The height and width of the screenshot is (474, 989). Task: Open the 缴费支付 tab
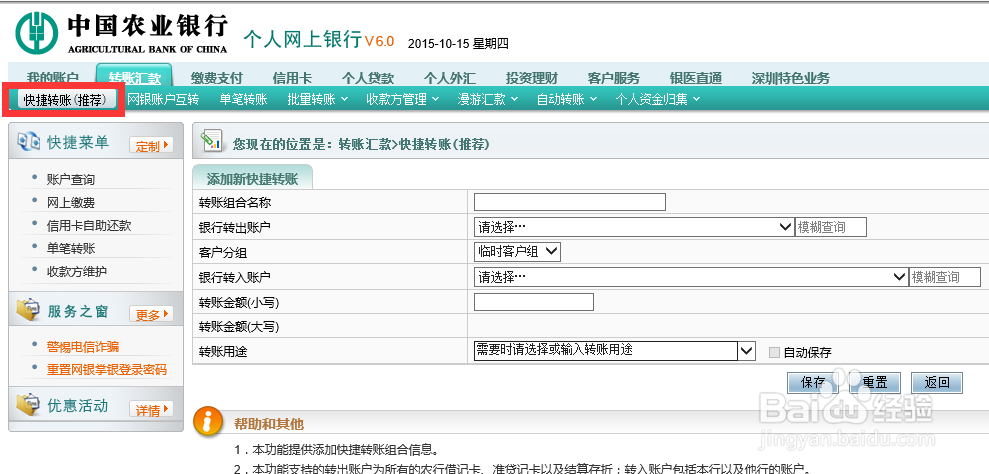pos(216,78)
